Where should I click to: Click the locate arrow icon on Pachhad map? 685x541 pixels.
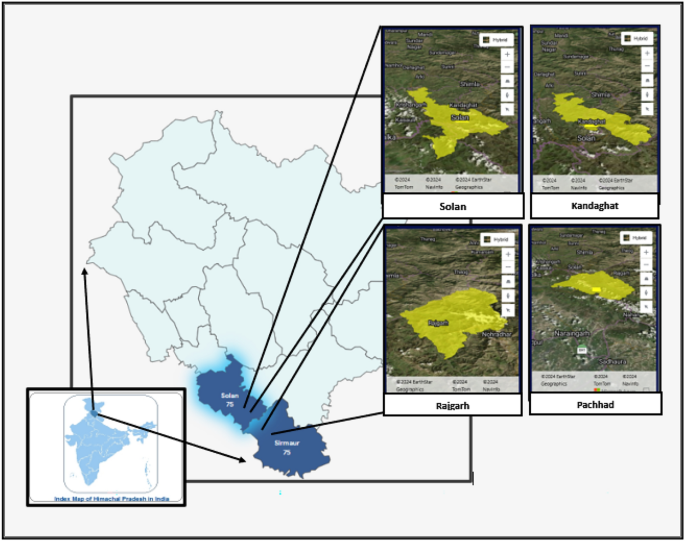(x=647, y=306)
